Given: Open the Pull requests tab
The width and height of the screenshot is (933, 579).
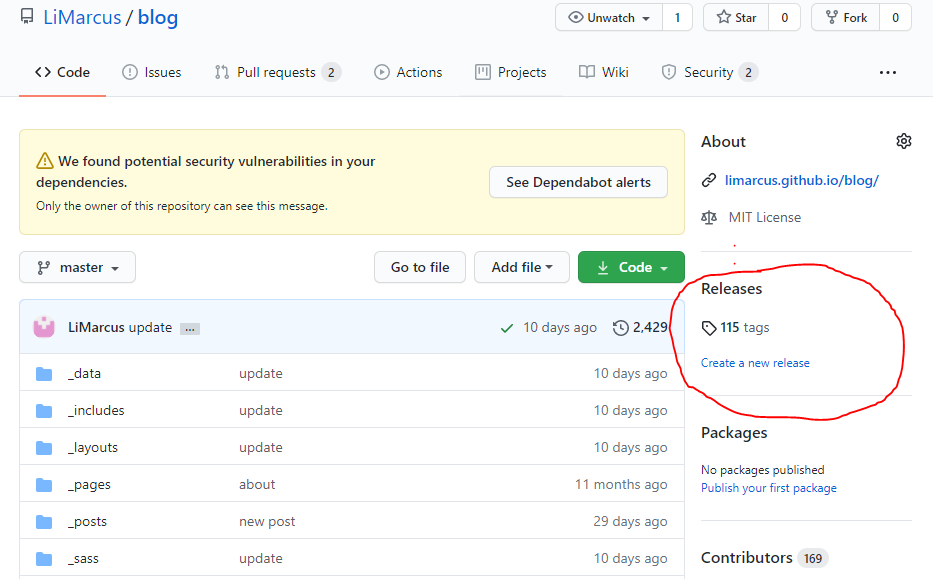Looking at the screenshot, I should (x=277, y=73).
